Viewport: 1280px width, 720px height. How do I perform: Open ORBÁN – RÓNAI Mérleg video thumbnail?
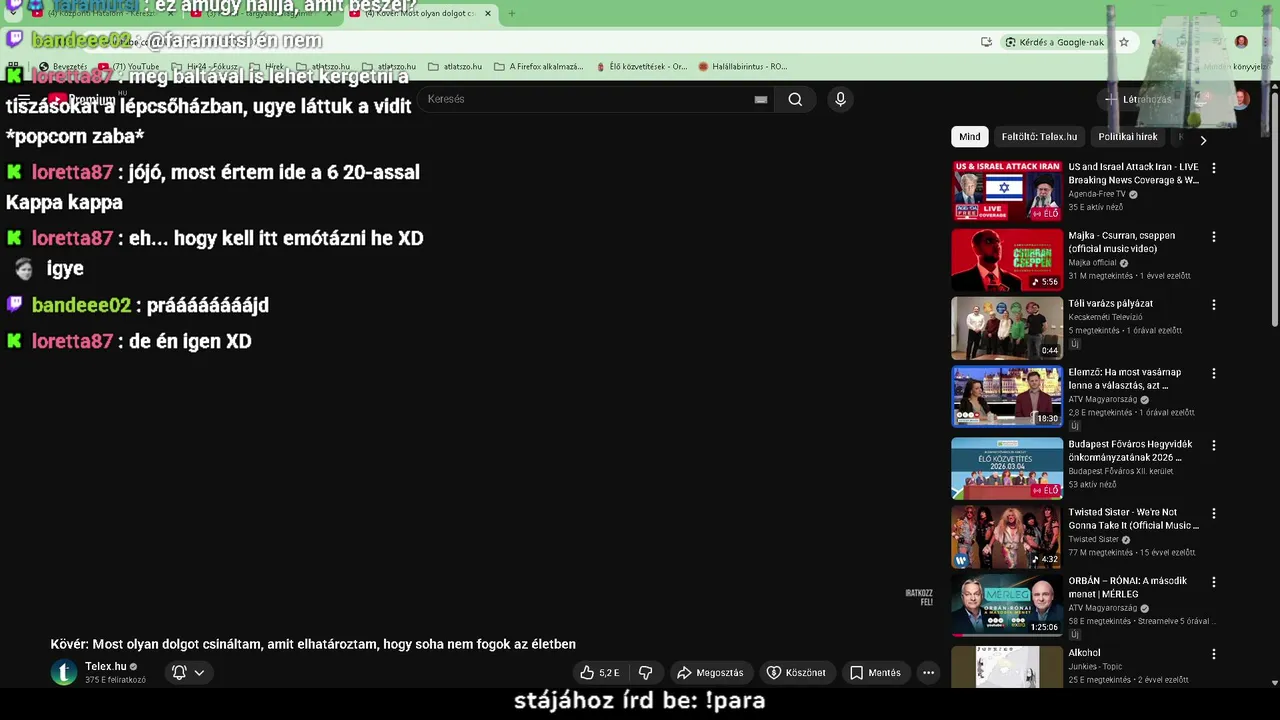pos(1007,606)
